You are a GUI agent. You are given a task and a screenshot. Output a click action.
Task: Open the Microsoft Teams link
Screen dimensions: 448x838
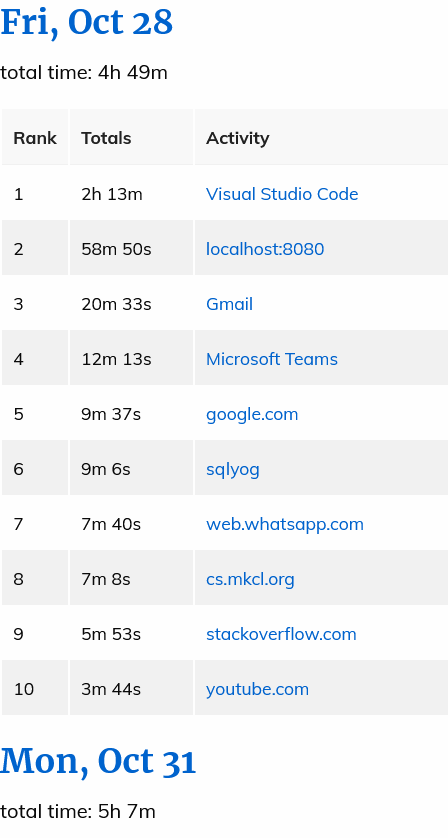tap(272, 359)
